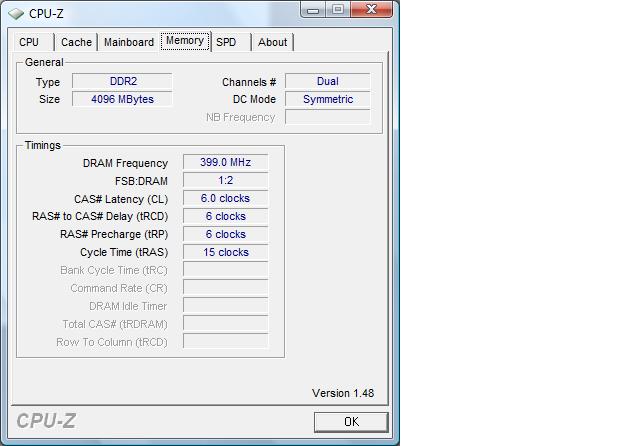Viewport: 640px width, 446px height.
Task: Click the 'DRAM Frequency' label
Action: pyautogui.click(x=125, y=163)
